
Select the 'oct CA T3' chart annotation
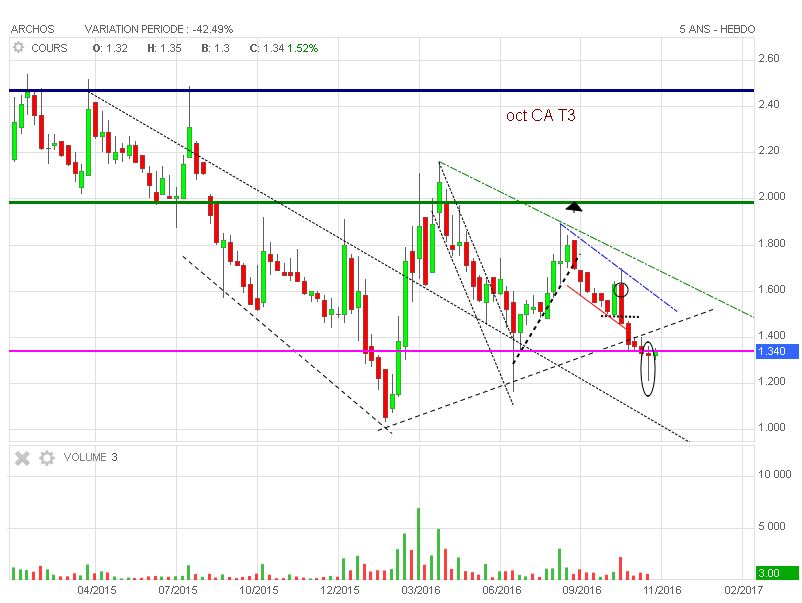541,116
